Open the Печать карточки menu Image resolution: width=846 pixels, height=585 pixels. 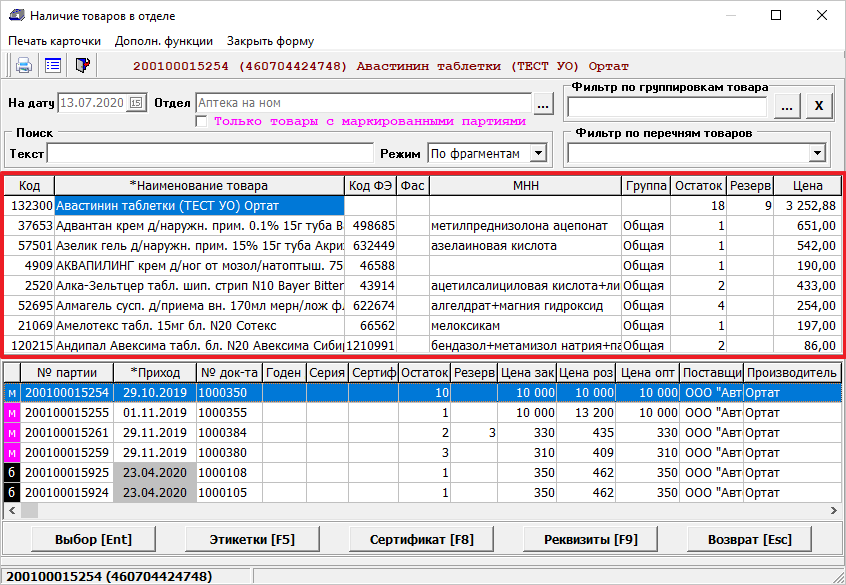(54, 41)
